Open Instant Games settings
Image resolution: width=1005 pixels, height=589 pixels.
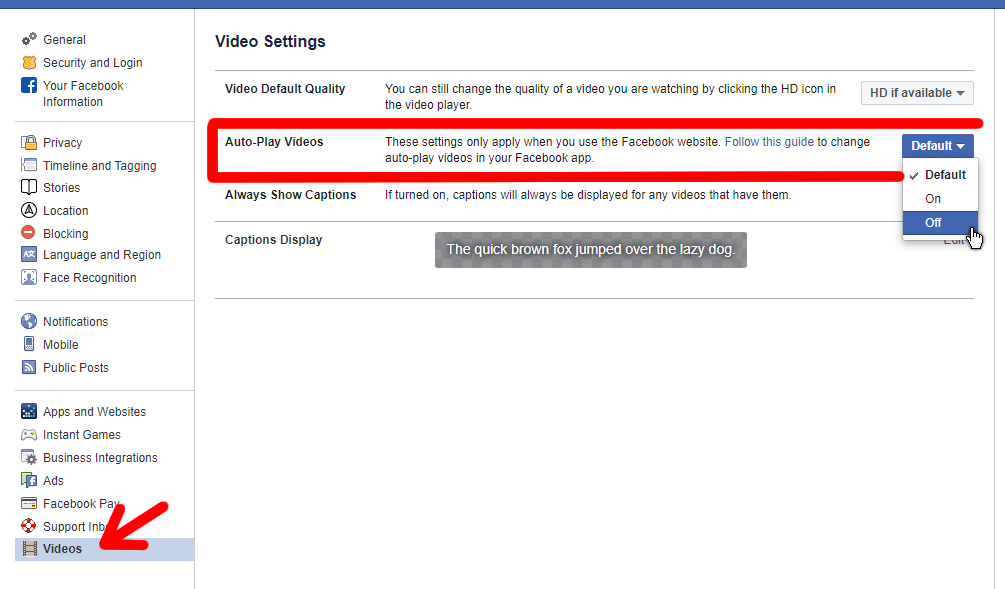click(81, 435)
